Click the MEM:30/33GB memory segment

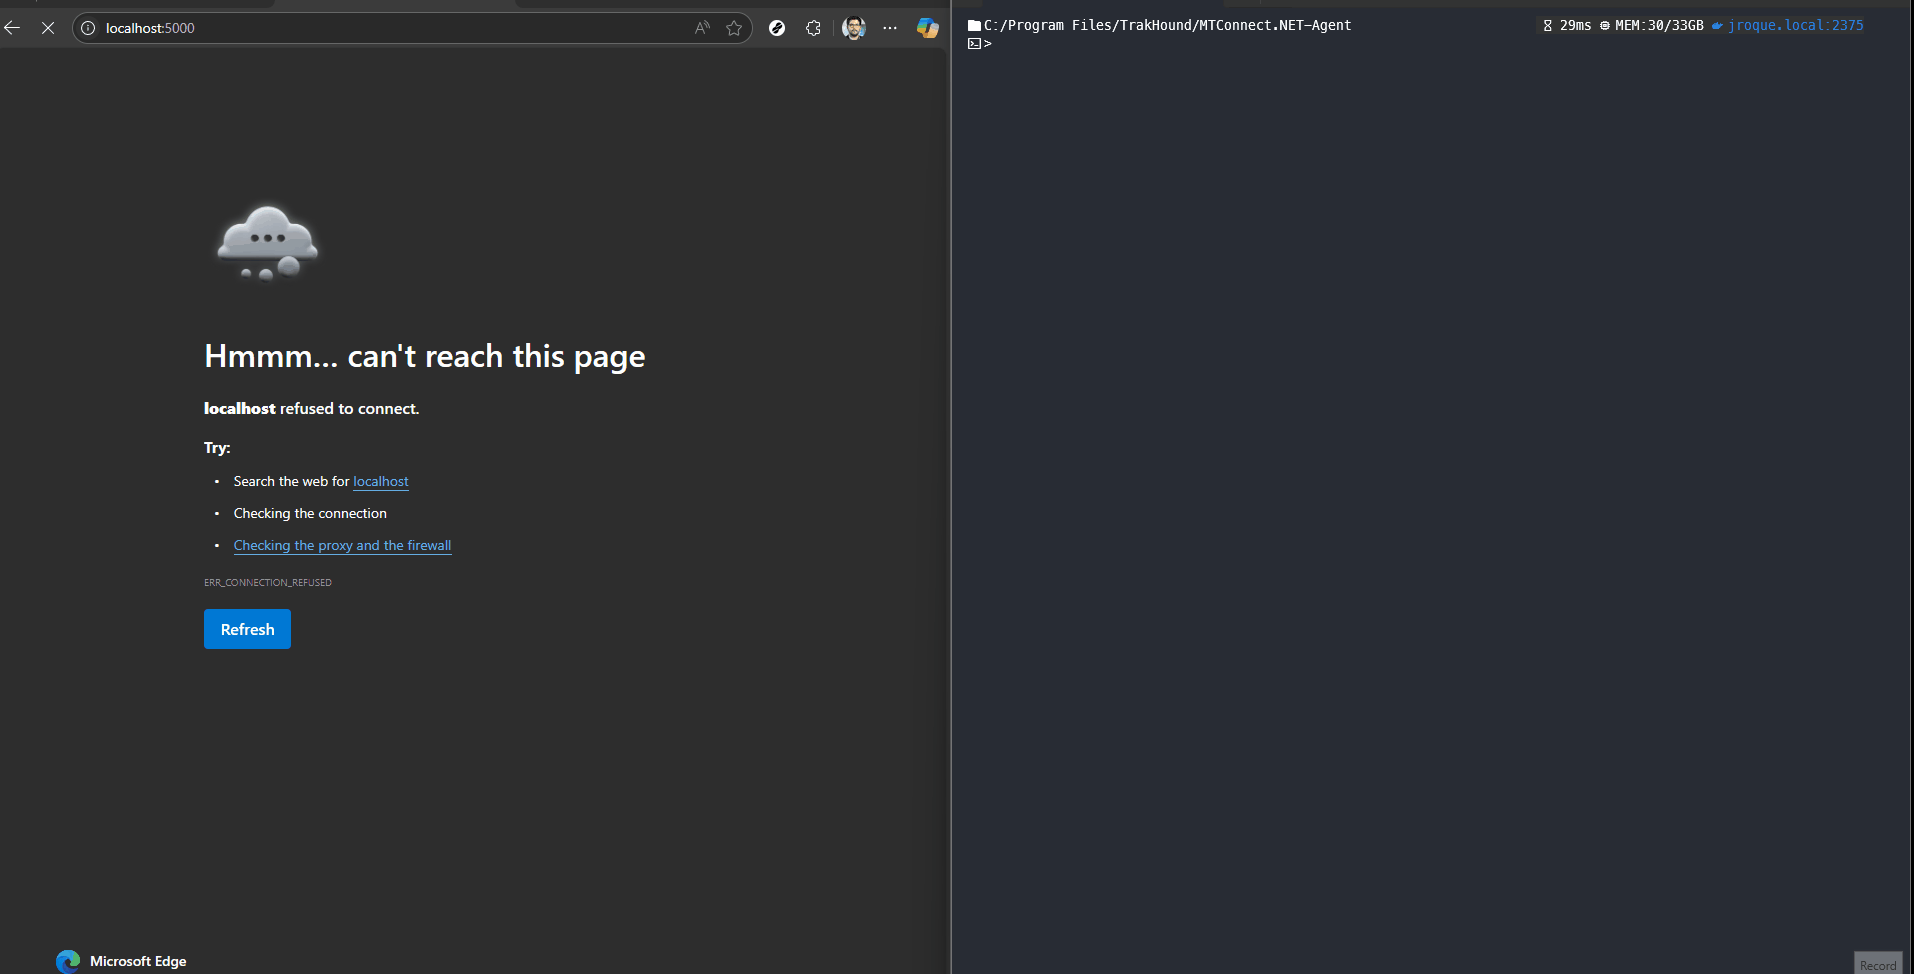1652,25
